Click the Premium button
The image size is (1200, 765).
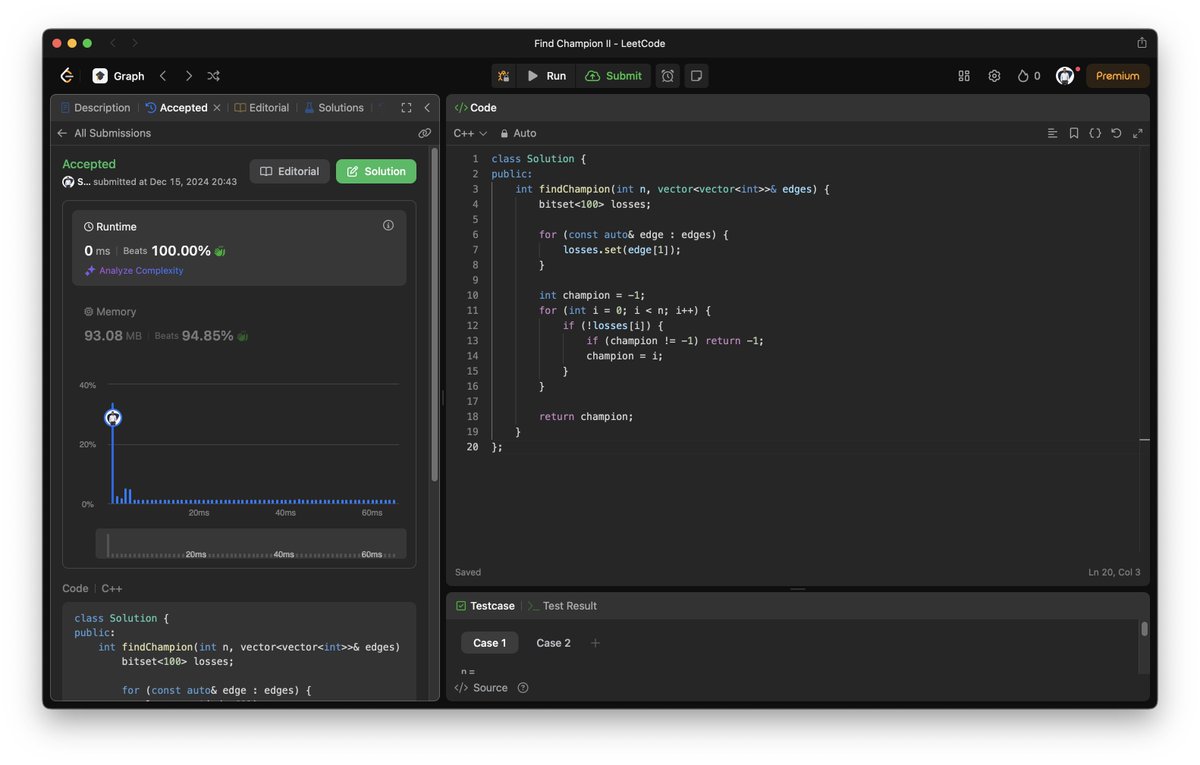click(1117, 76)
